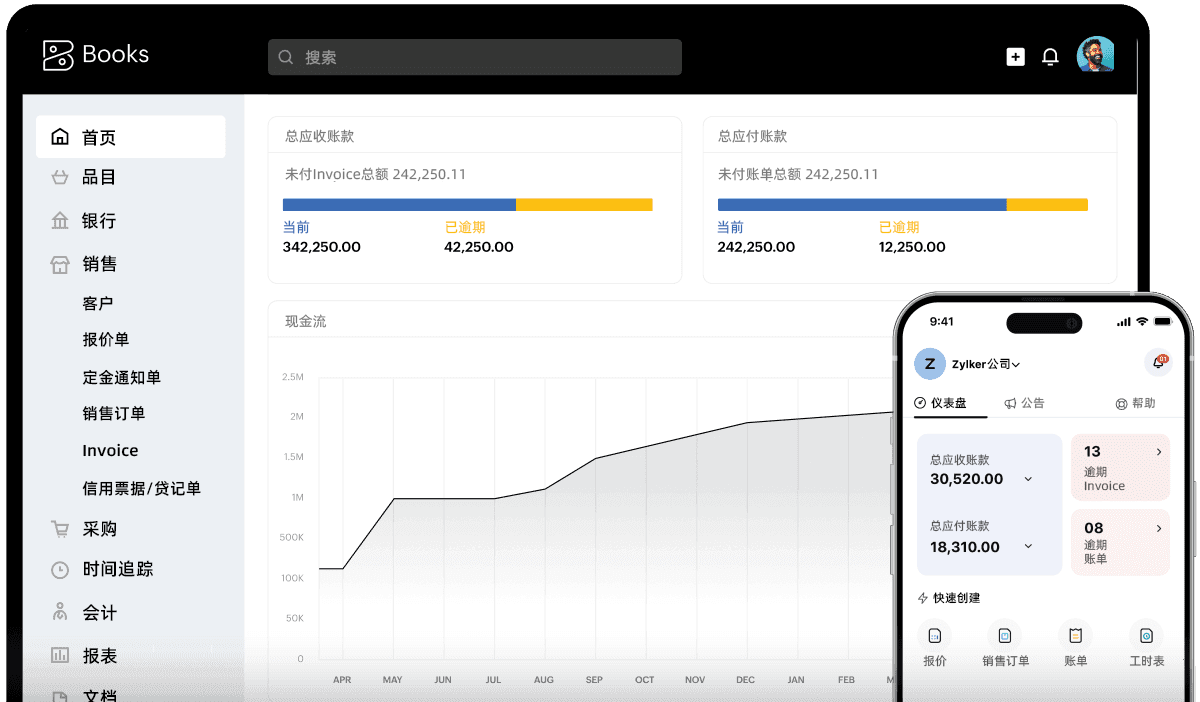This screenshot has height=702, width=1200.
Task: Click the Books logo icon
Action: [58, 55]
